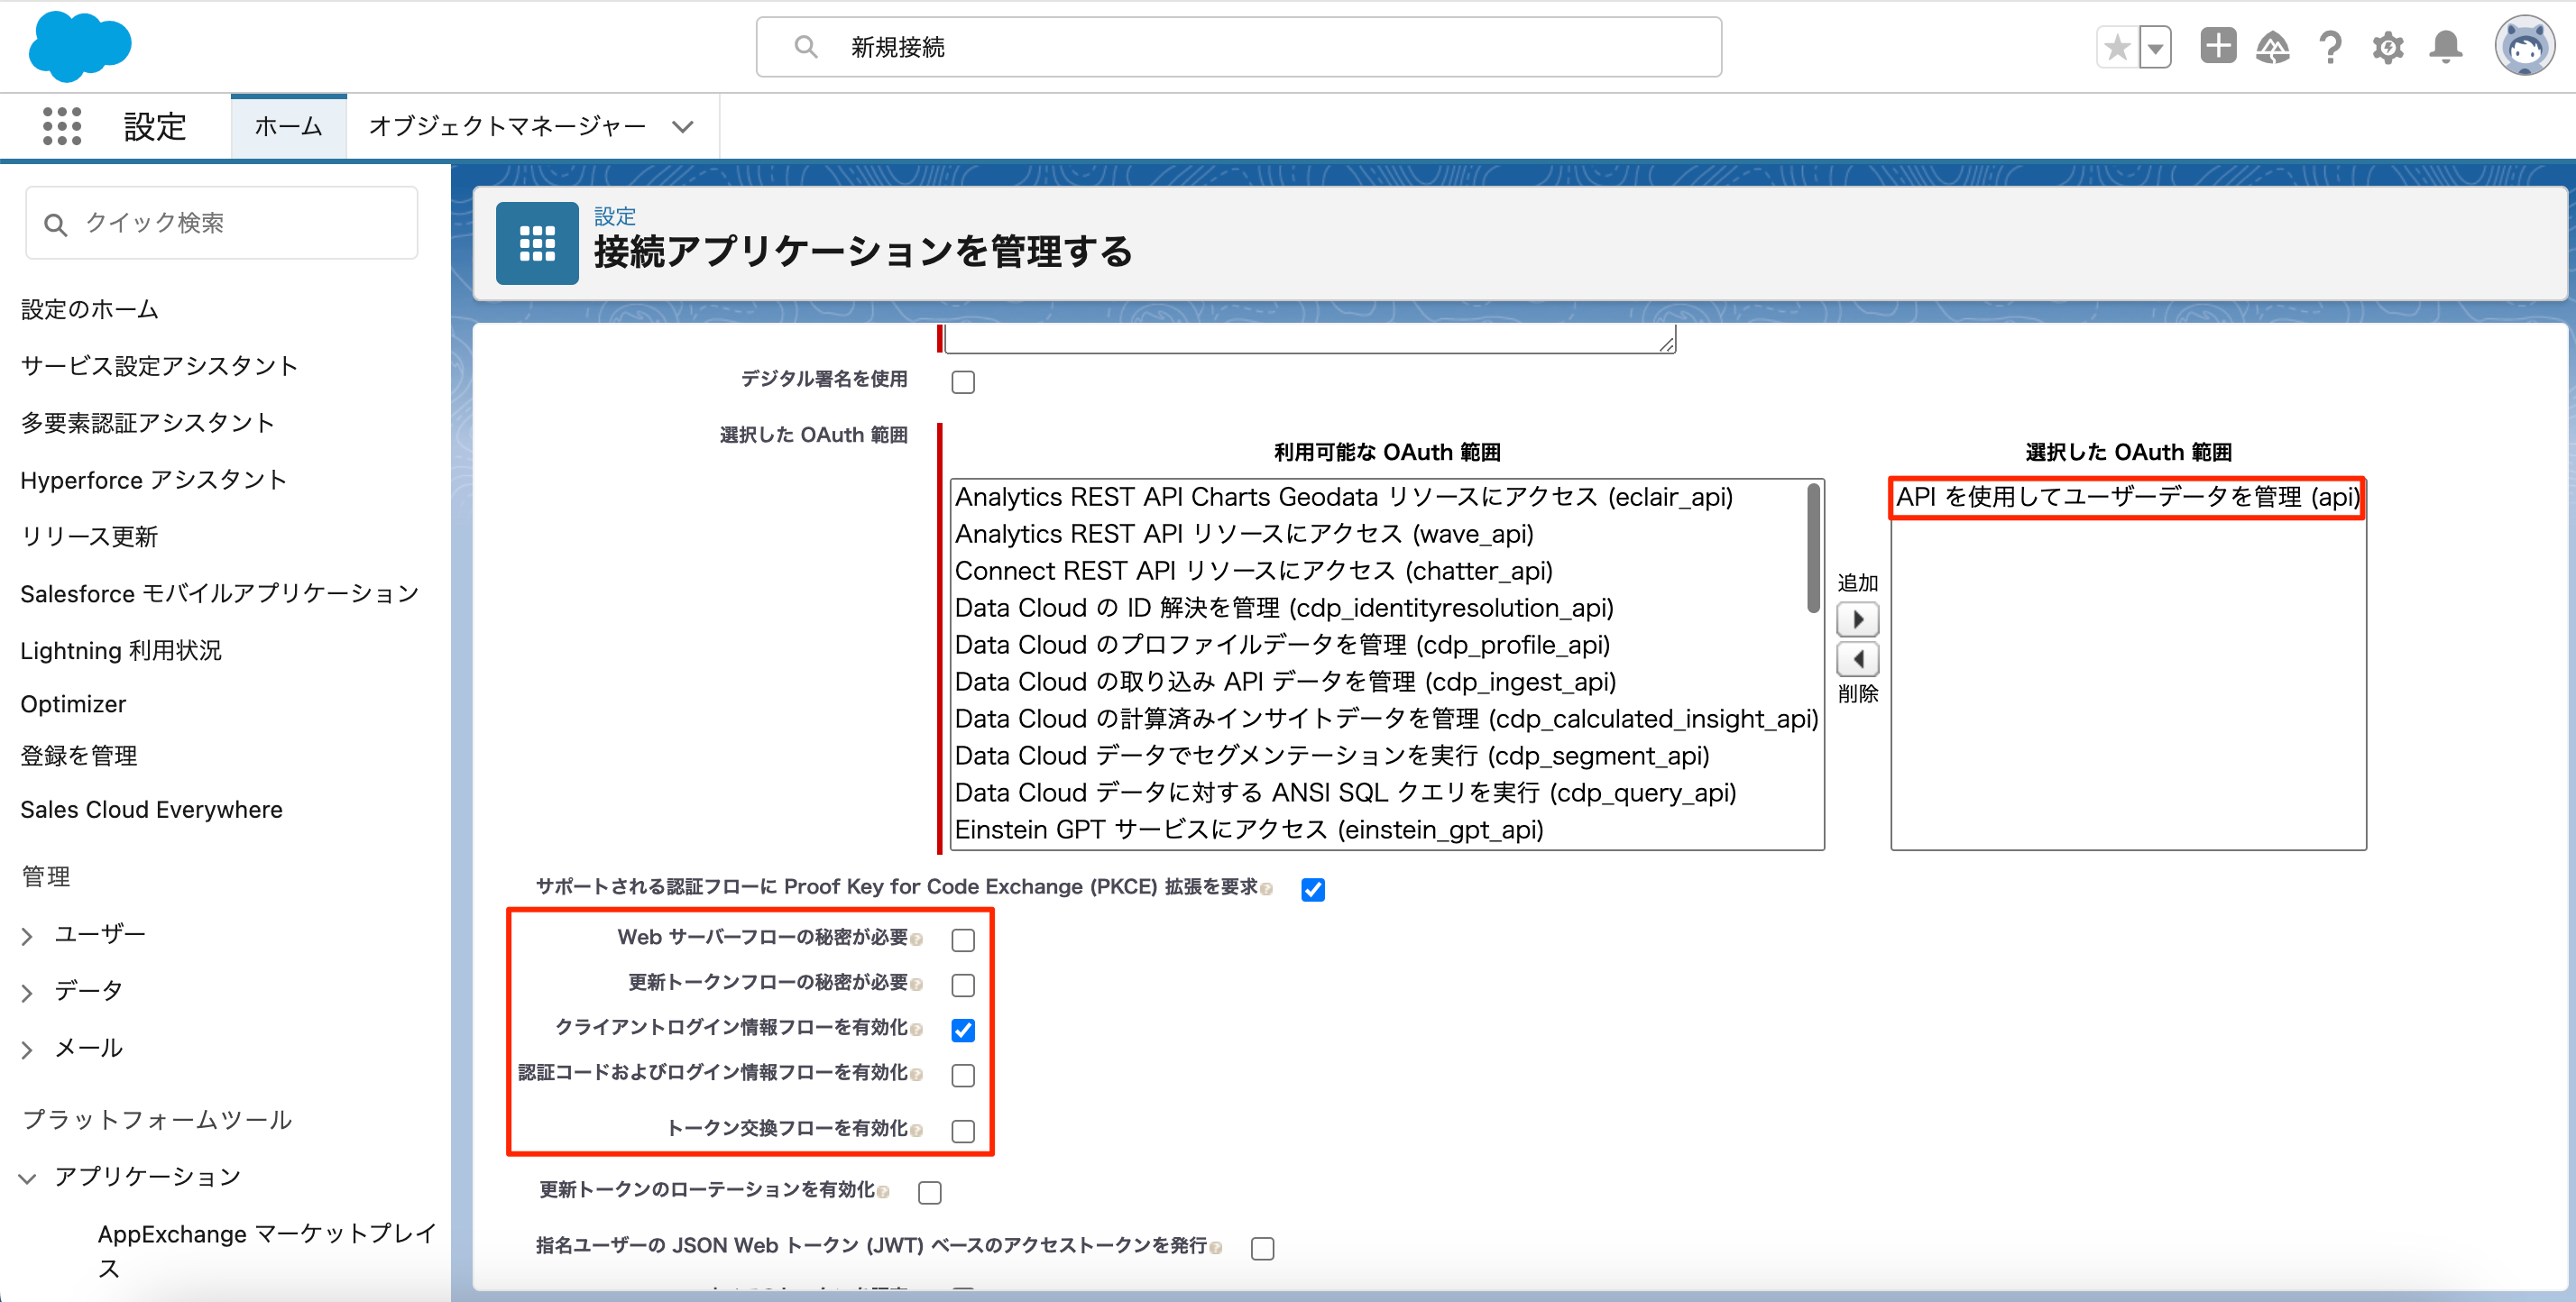Image resolution: width=2576 pixels, height=1302 pixels.
Task: Click the favorites star icon
Action: (2116, 47)
